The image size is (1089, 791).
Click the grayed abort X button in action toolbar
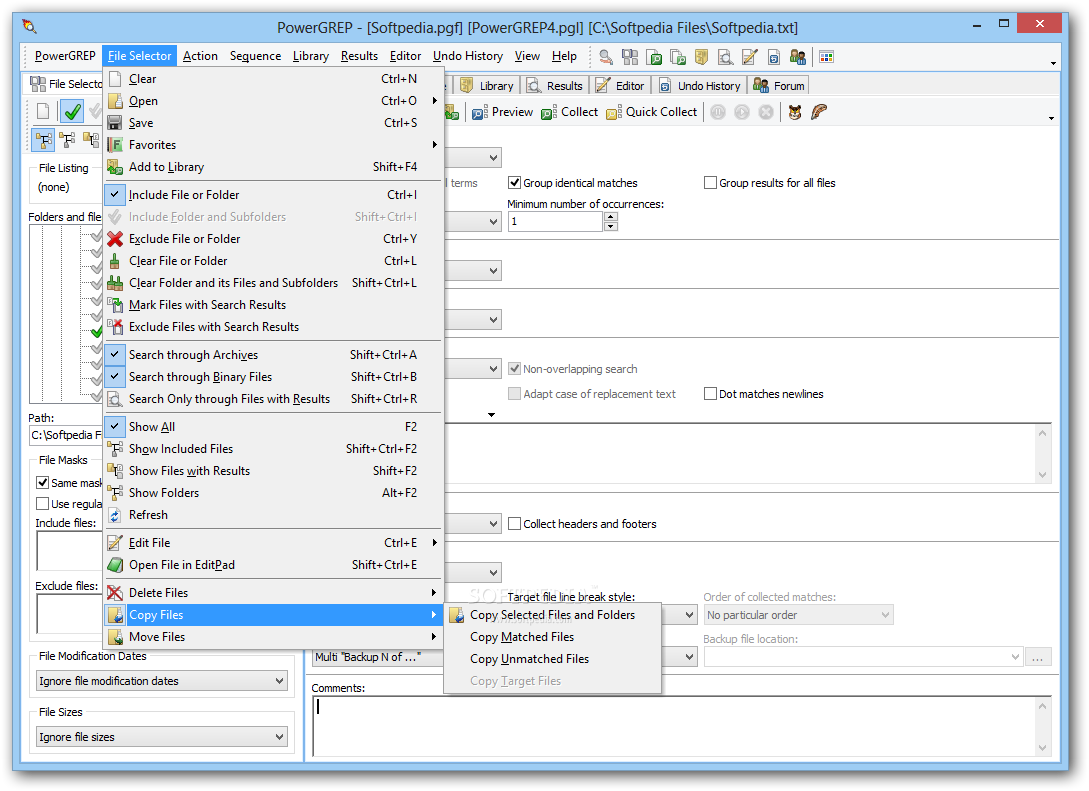(x=765, y=112)
